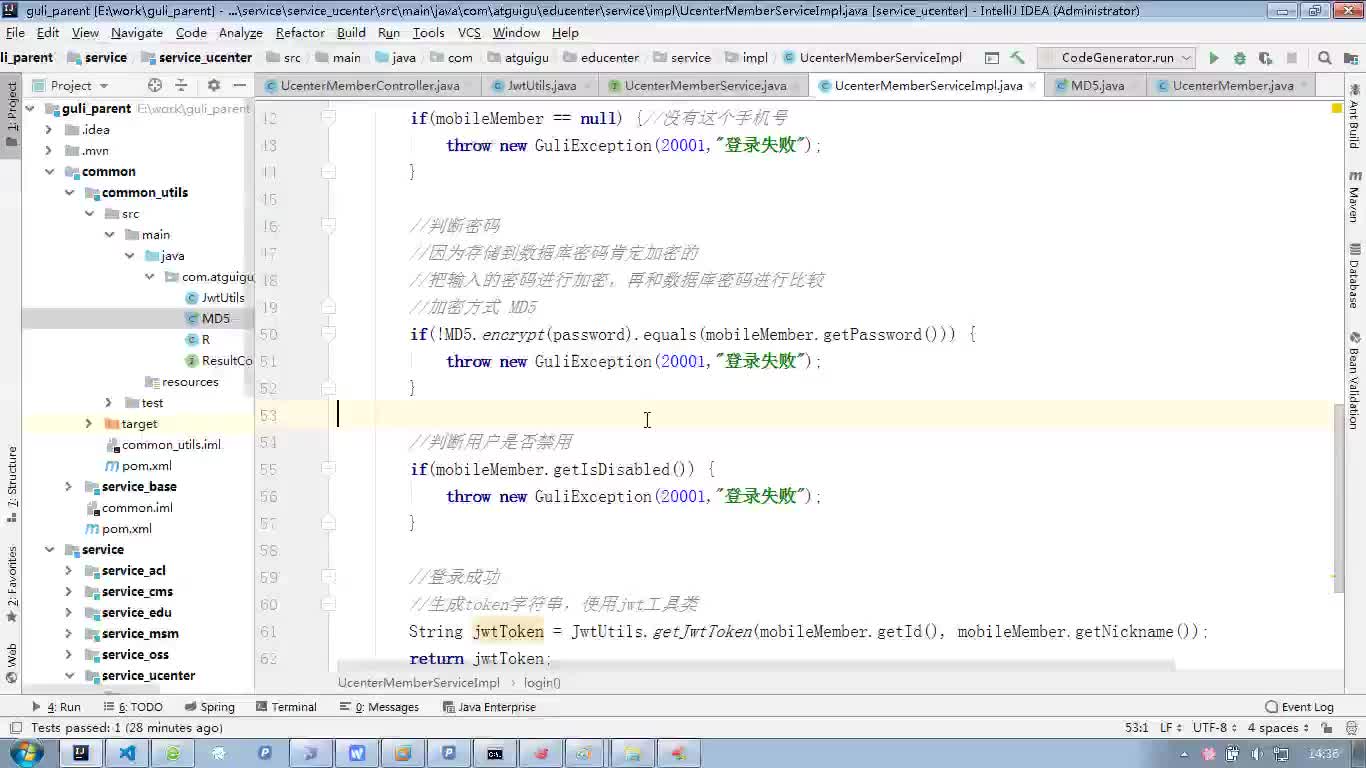The height and width of the screenshot is (768, 1366).
Task: Click the editor vertical scrollbar thumb
Action: (1339, 500)
